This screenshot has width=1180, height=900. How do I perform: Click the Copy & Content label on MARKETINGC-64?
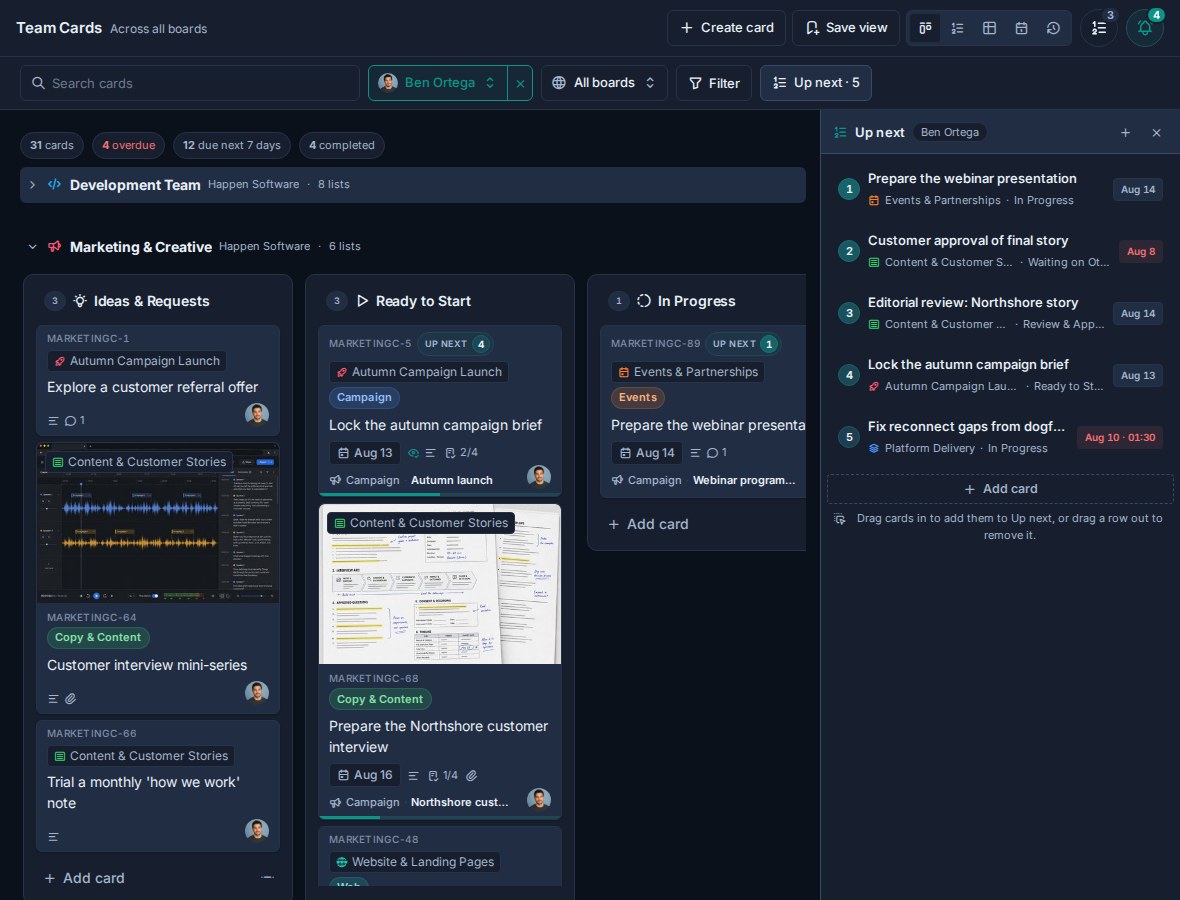[x=98, y=637]
